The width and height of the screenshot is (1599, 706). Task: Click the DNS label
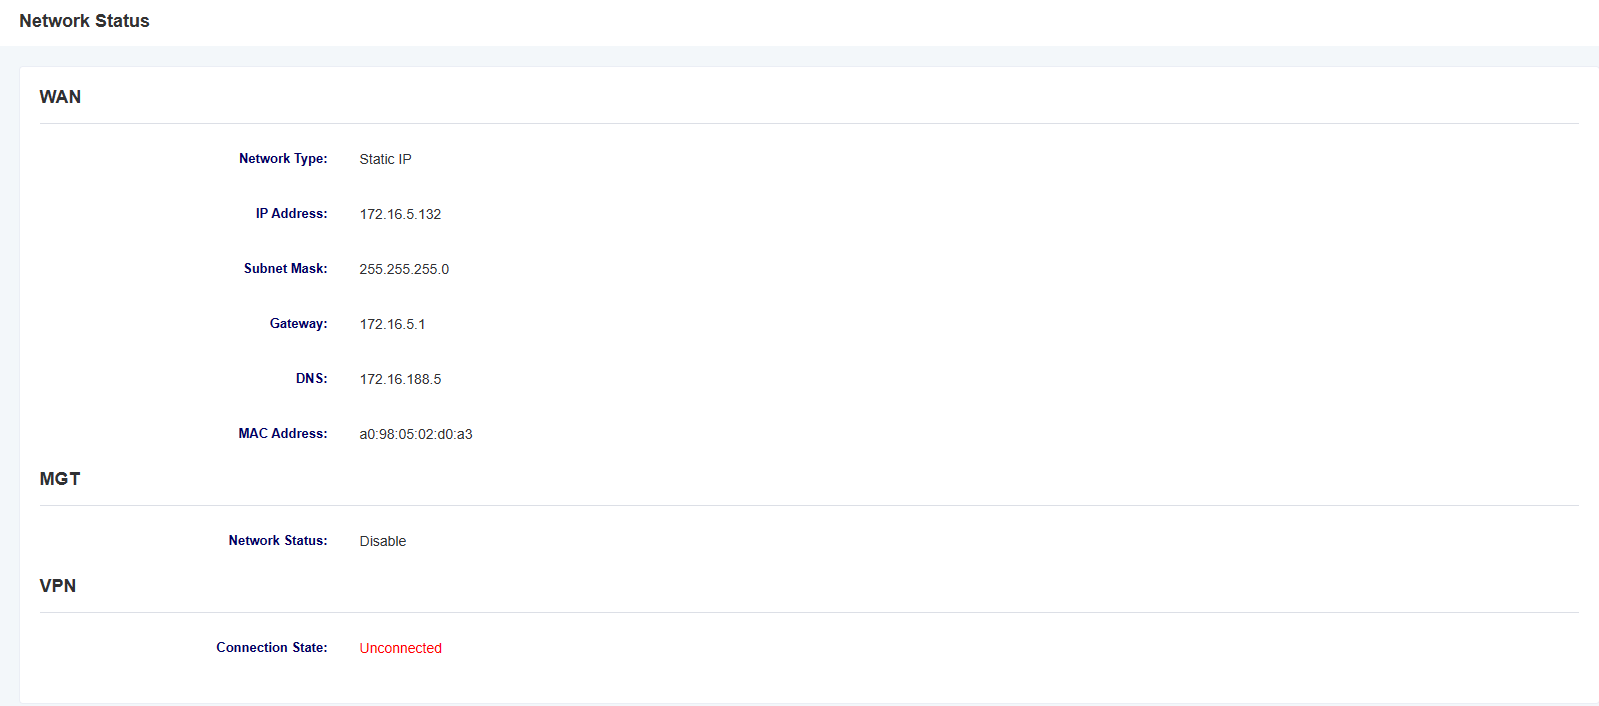pyautogui.click(x=311, y=379)
